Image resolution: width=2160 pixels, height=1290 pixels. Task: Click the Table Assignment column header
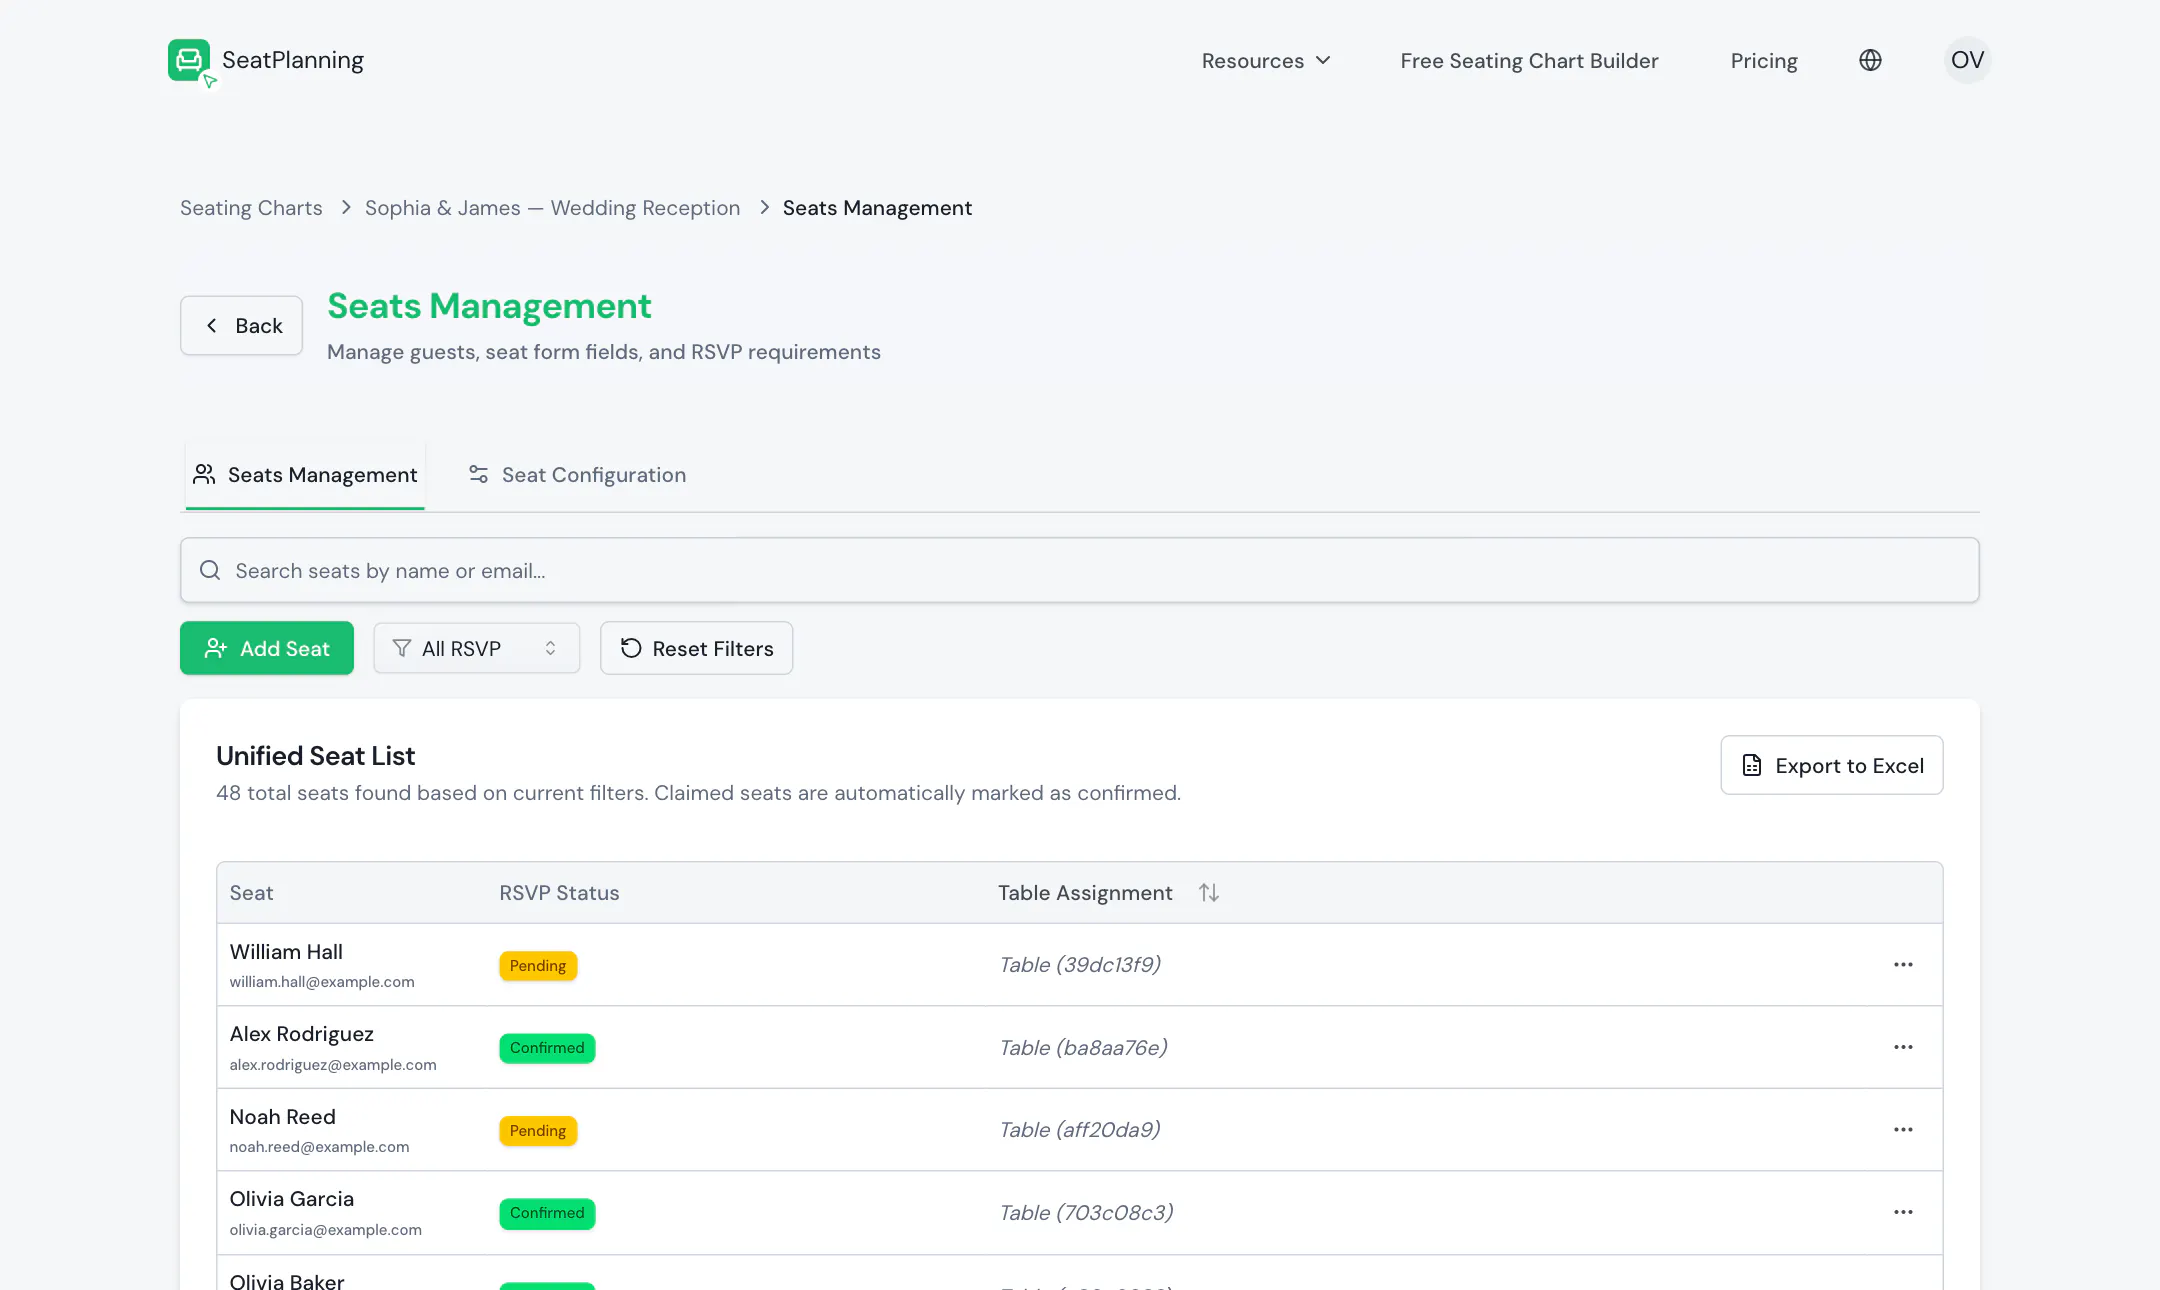tap(1085, 893)
